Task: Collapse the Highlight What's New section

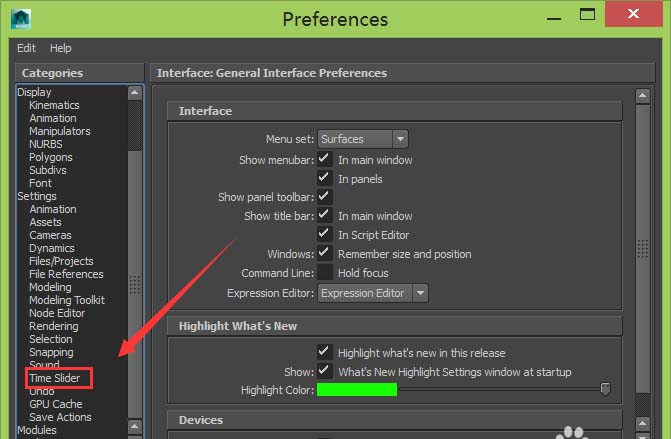Action: [395, 326]
